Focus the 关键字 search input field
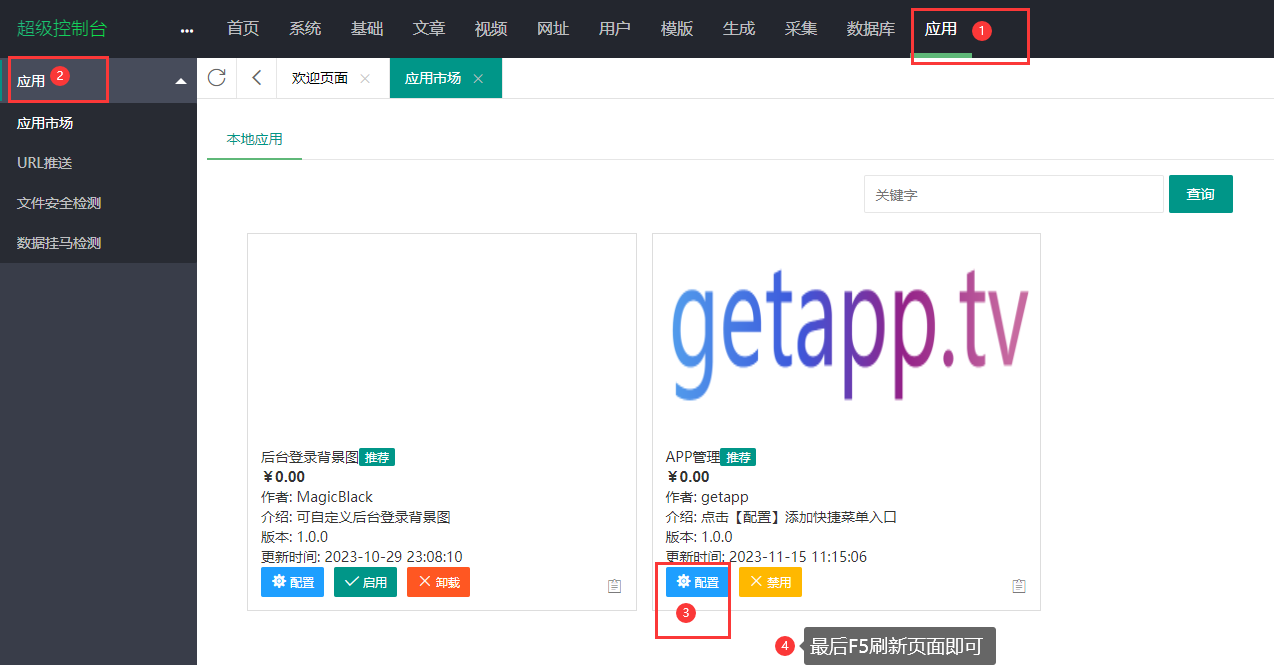 coord(1013,194)
